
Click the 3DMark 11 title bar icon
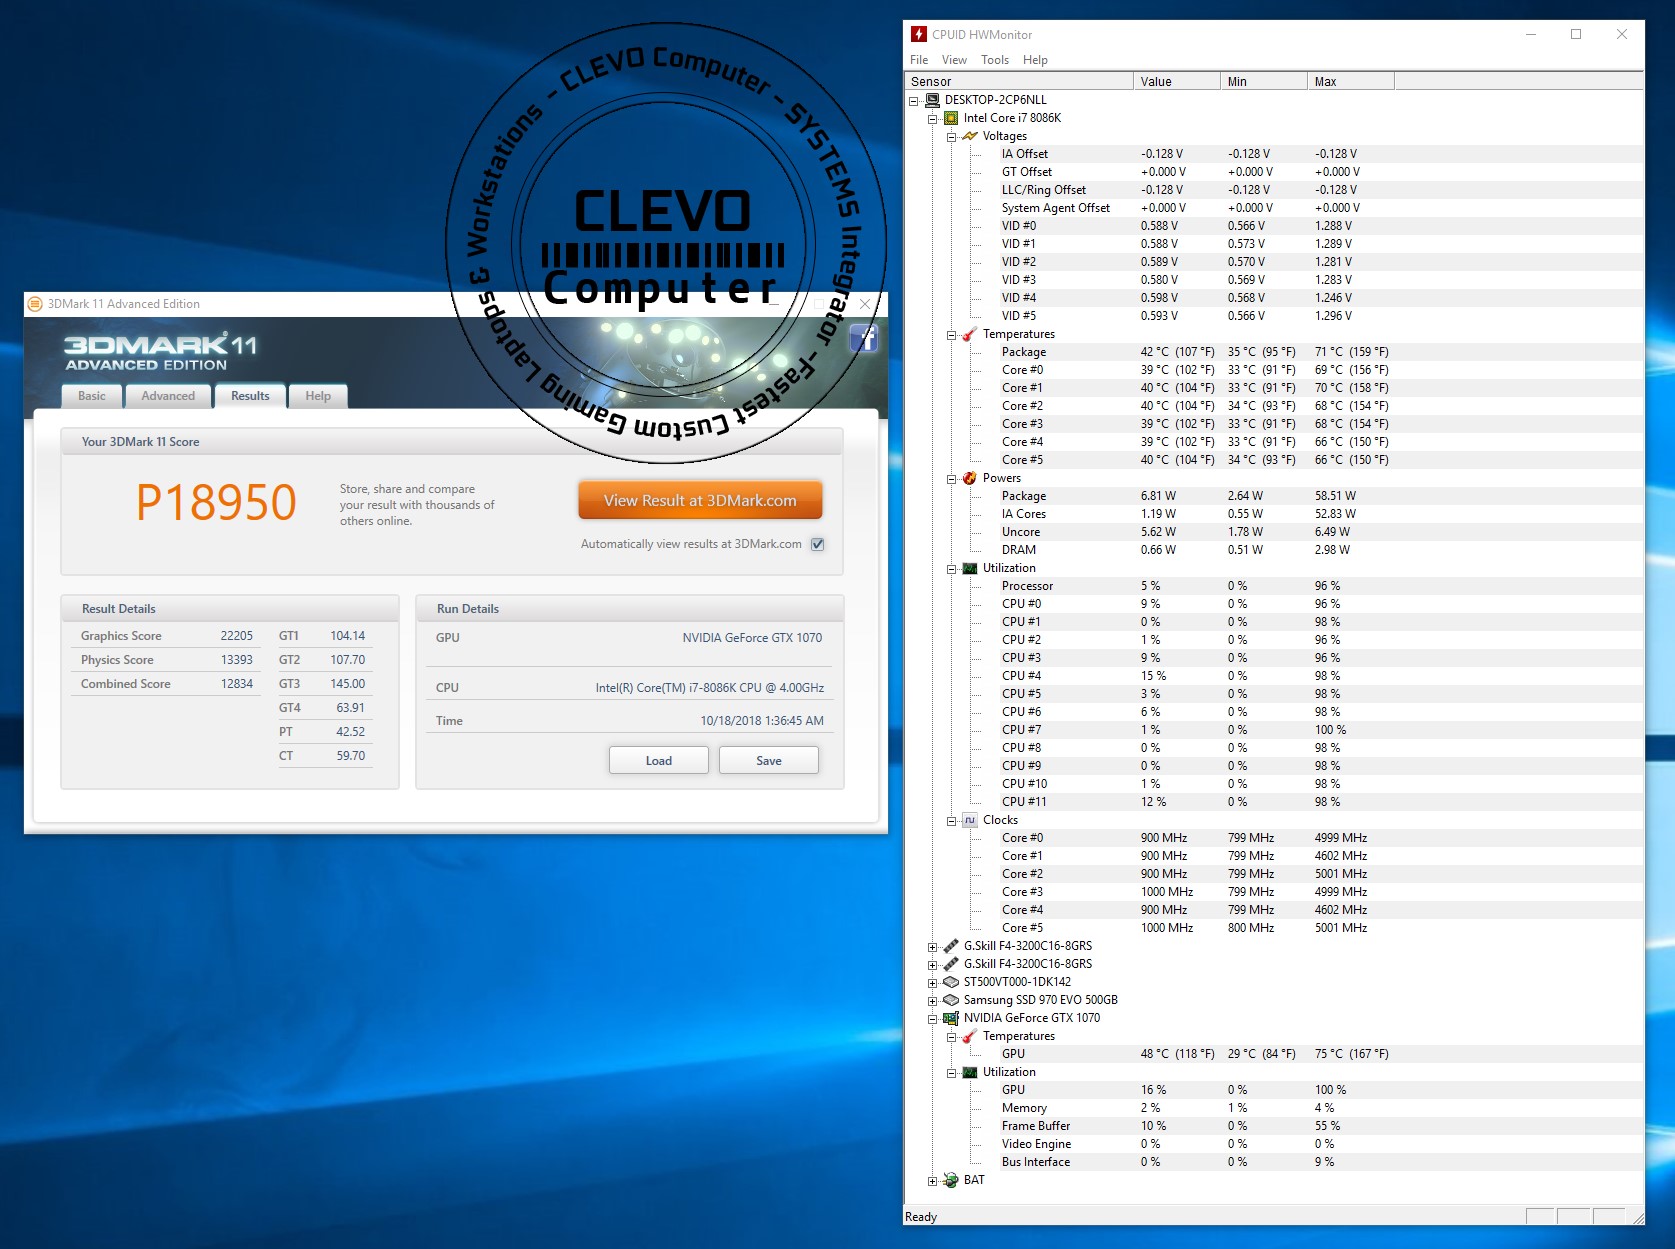point(35,304)
